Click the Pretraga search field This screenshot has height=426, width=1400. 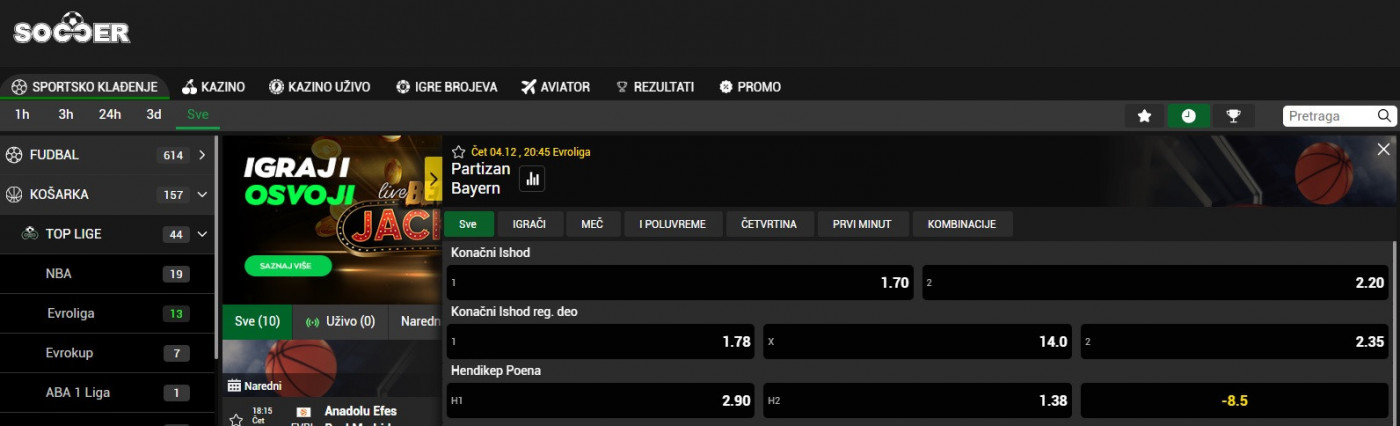[1328, 116]
